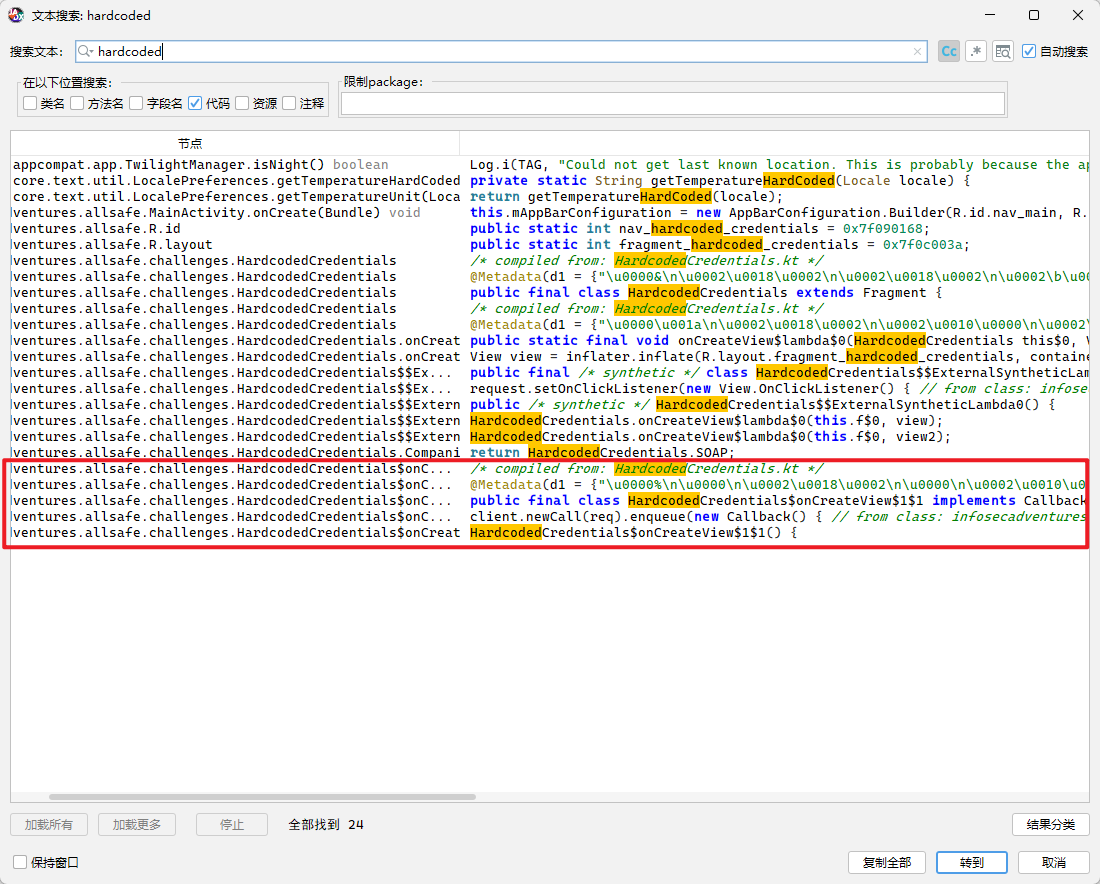Image resolution: width=1100 pixels, height=884 pixels.
Task: Click the jadx app icon in title bar
Action: coord(15,15)
